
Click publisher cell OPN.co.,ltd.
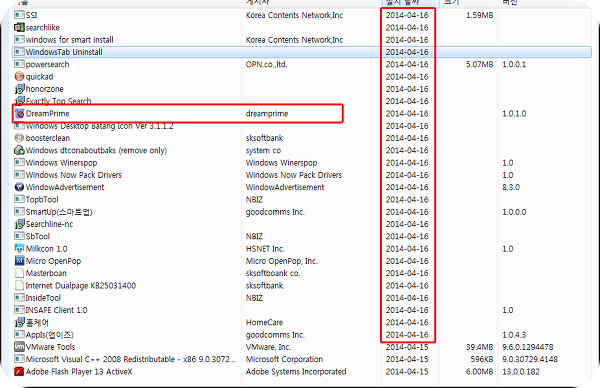266,64
